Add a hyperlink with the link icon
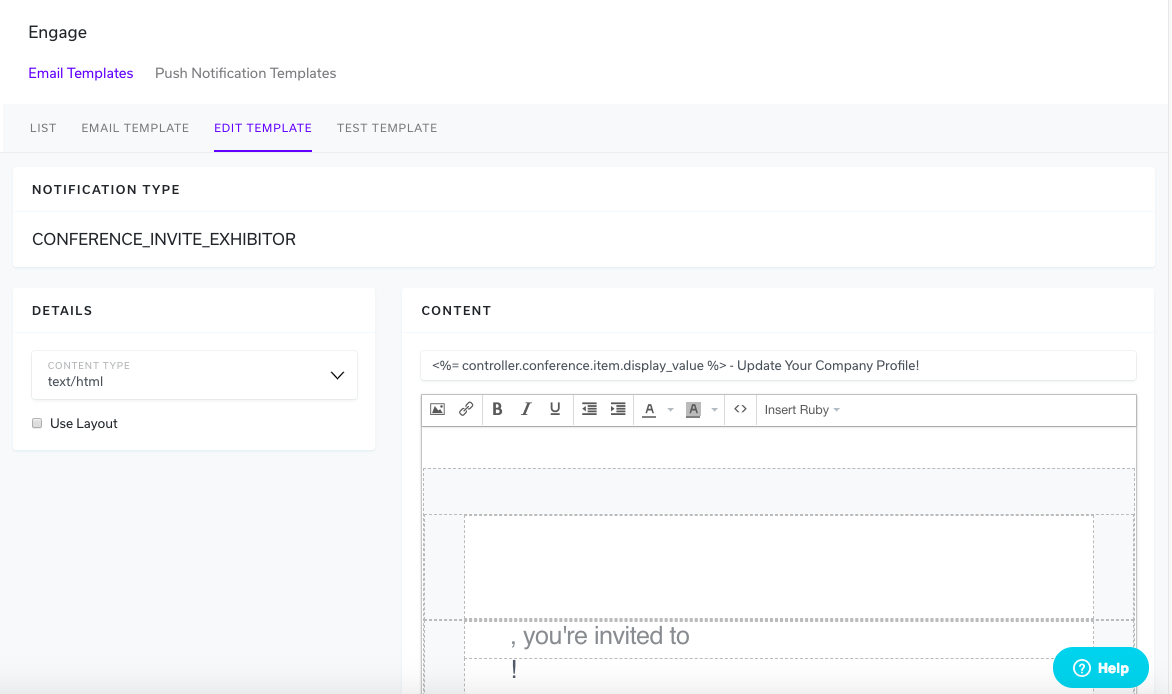The image size is (1172, 694). (466, 409)
